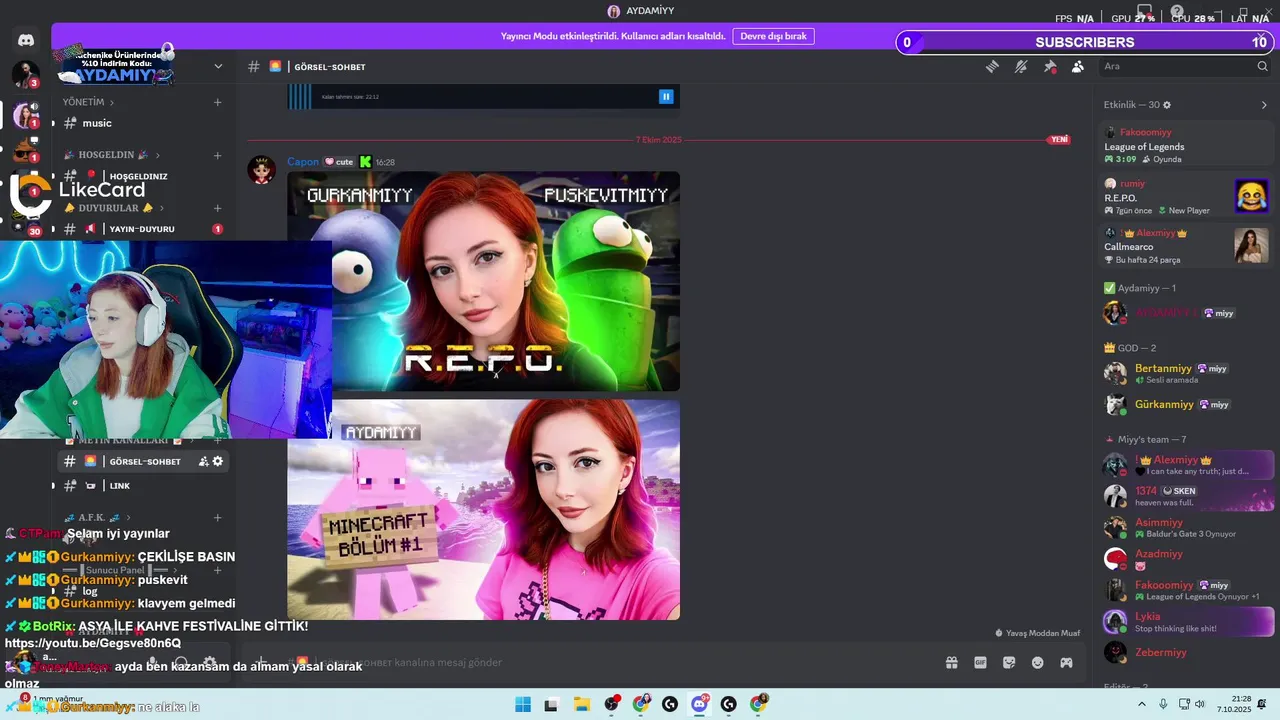Open the music text channel
Screen dimensions: 1280x720
coord(143,123)
